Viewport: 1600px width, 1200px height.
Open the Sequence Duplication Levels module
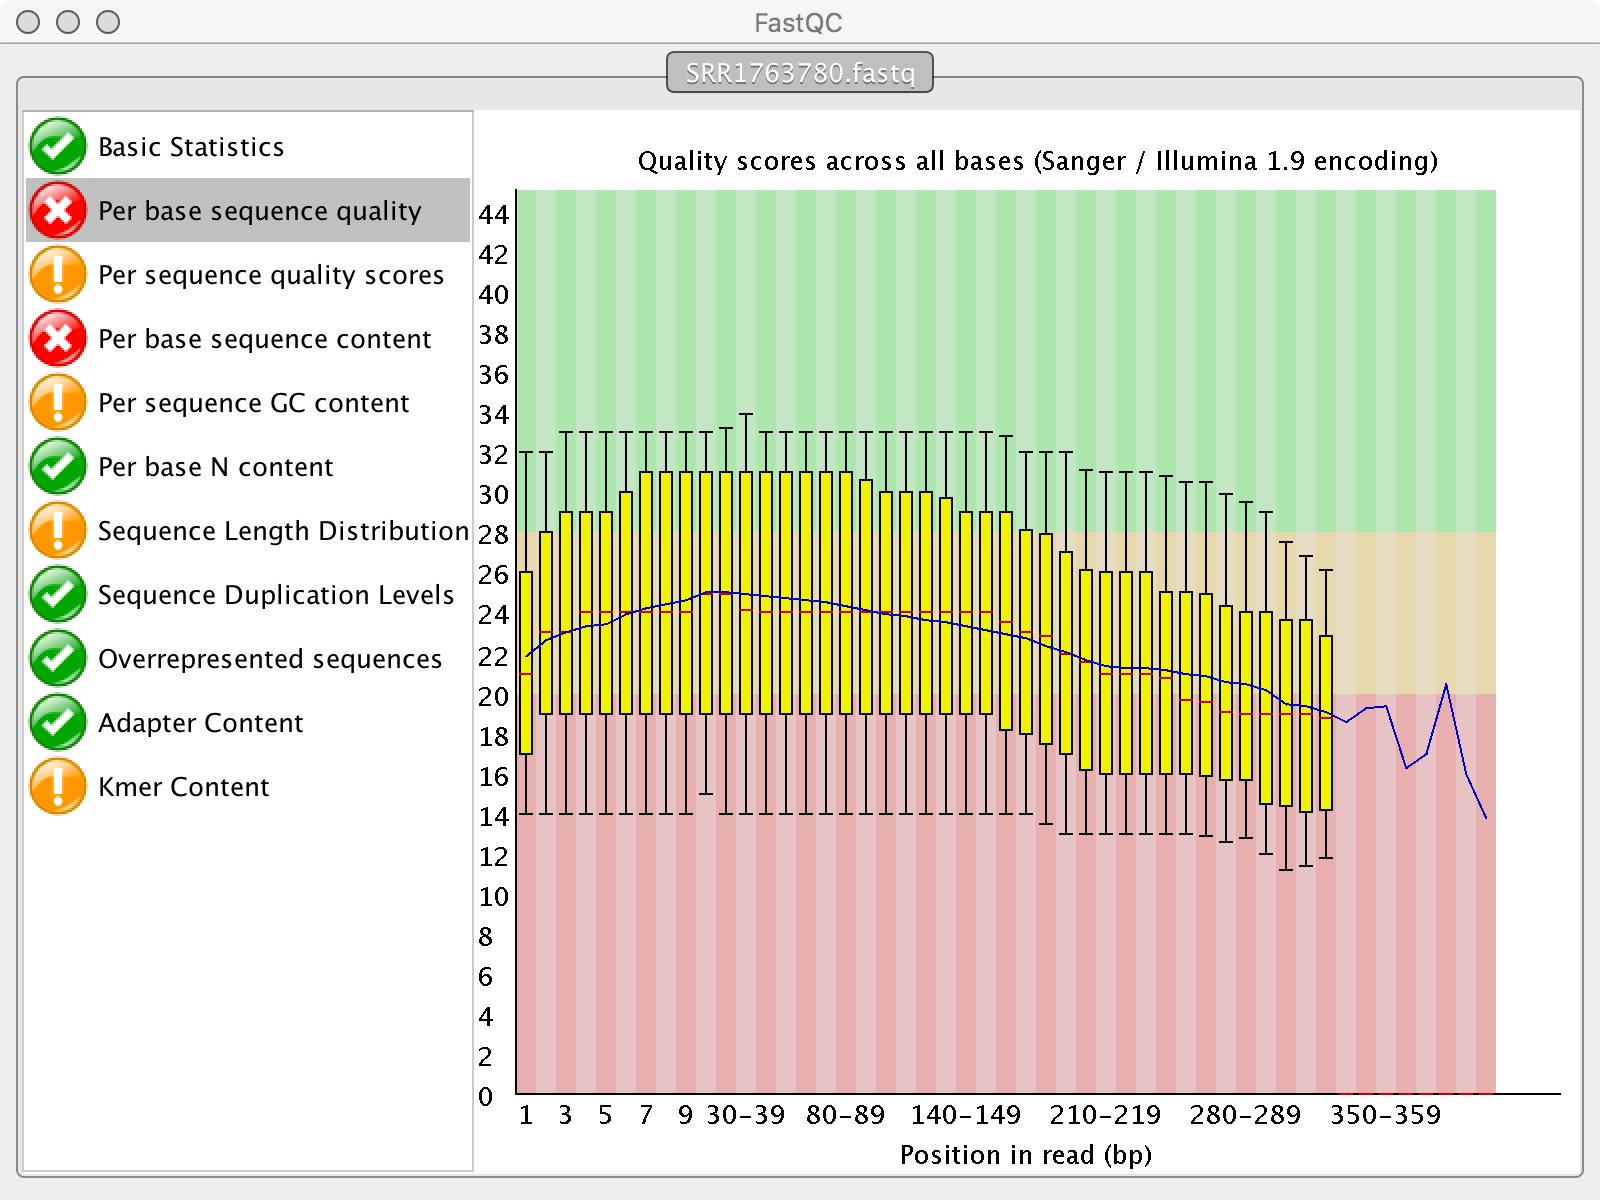274,594
